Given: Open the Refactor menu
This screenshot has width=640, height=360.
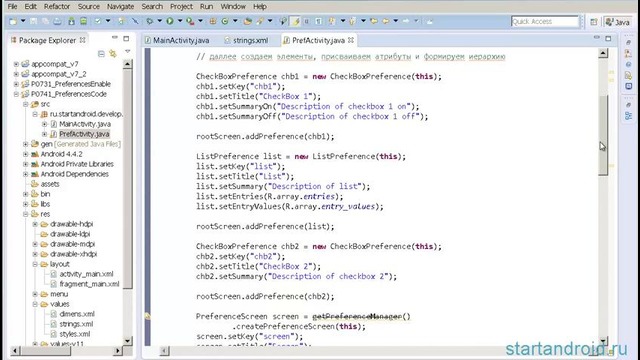Looking at the screenshot, I should (57, 7).
